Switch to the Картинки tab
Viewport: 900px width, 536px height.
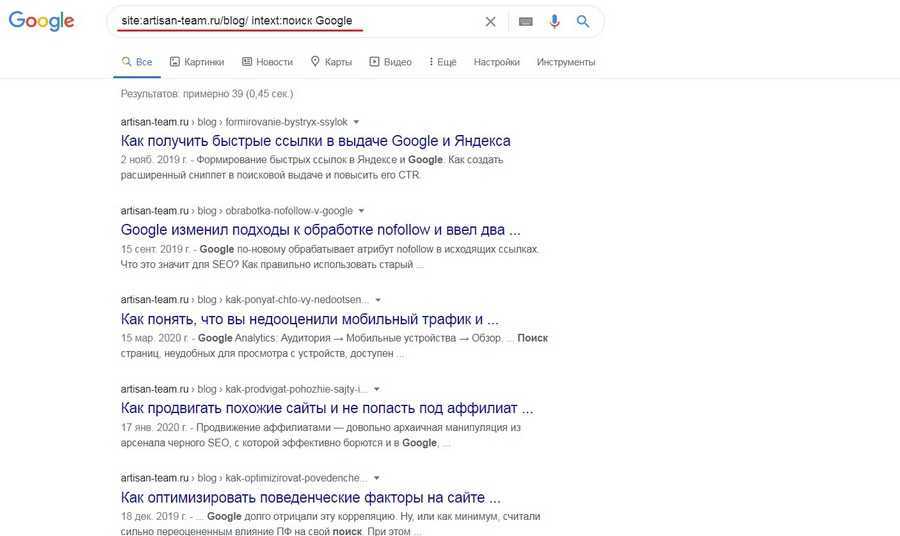[x=197, y=62]
